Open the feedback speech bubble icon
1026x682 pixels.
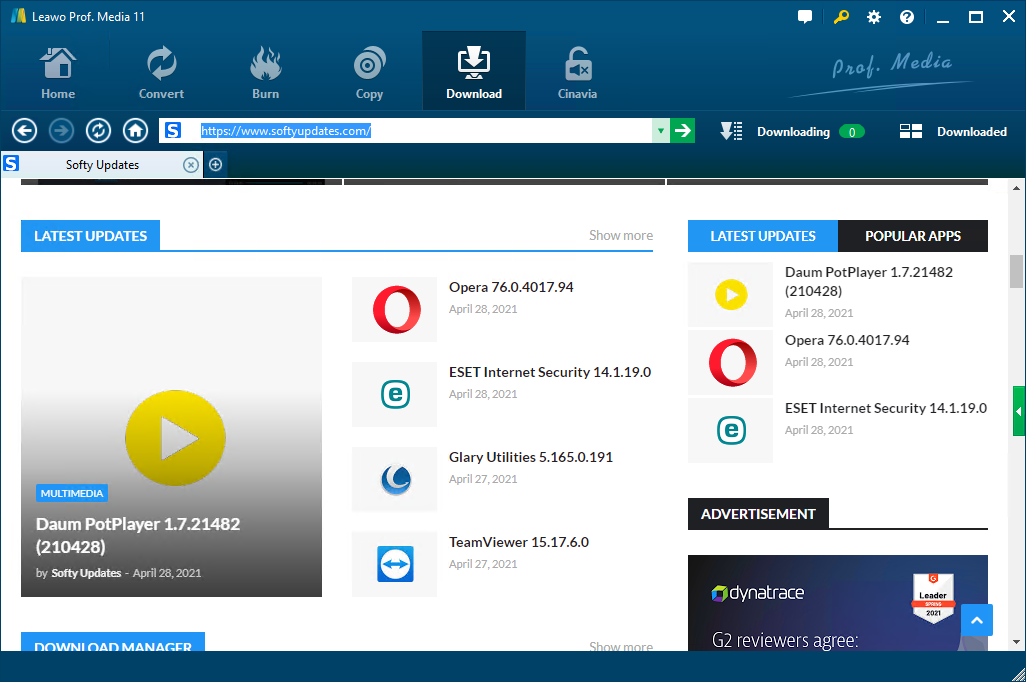805,17
